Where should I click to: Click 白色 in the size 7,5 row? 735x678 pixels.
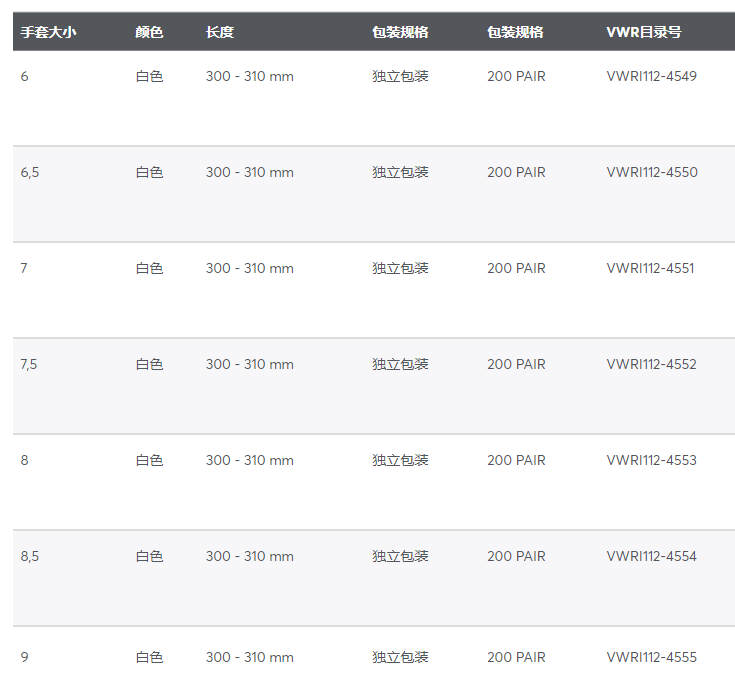[x=149, y=364]
